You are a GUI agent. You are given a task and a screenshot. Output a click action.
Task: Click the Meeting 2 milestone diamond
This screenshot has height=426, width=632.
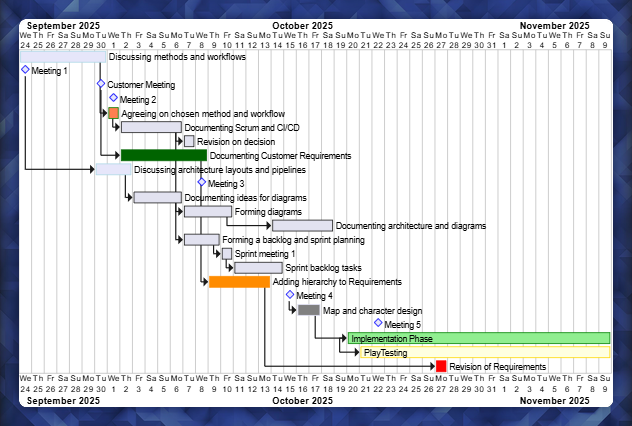click(114, 98)
